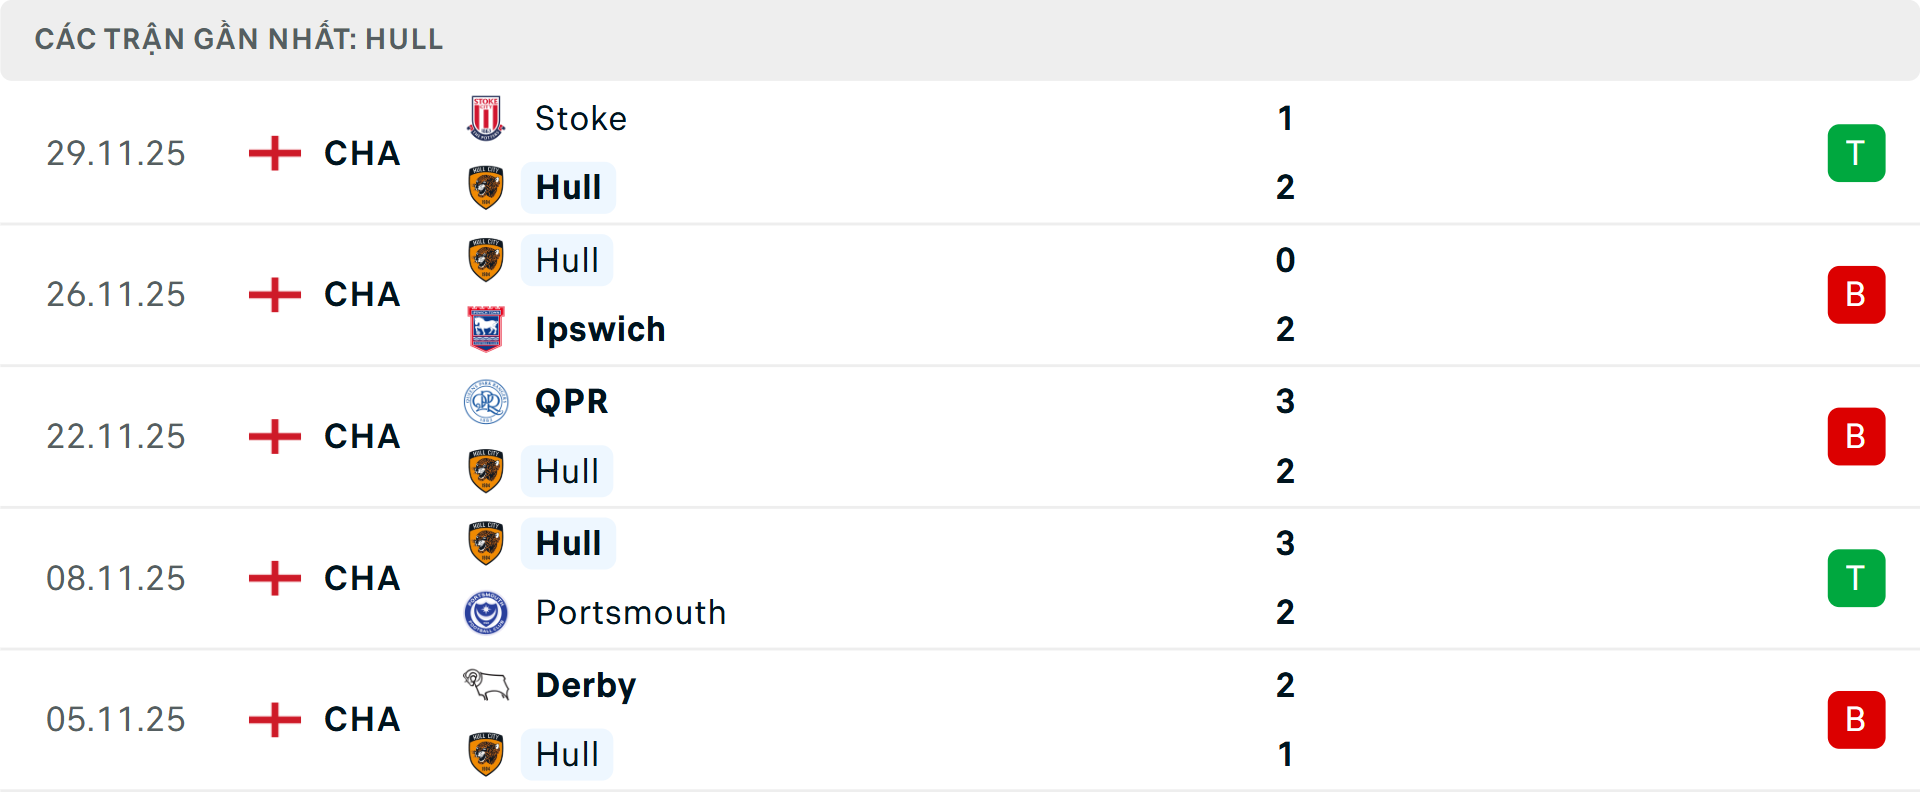Open the Ipswich team link
Image resolution: width=1920 pixels, height=792 pixels.
[600, 329]
